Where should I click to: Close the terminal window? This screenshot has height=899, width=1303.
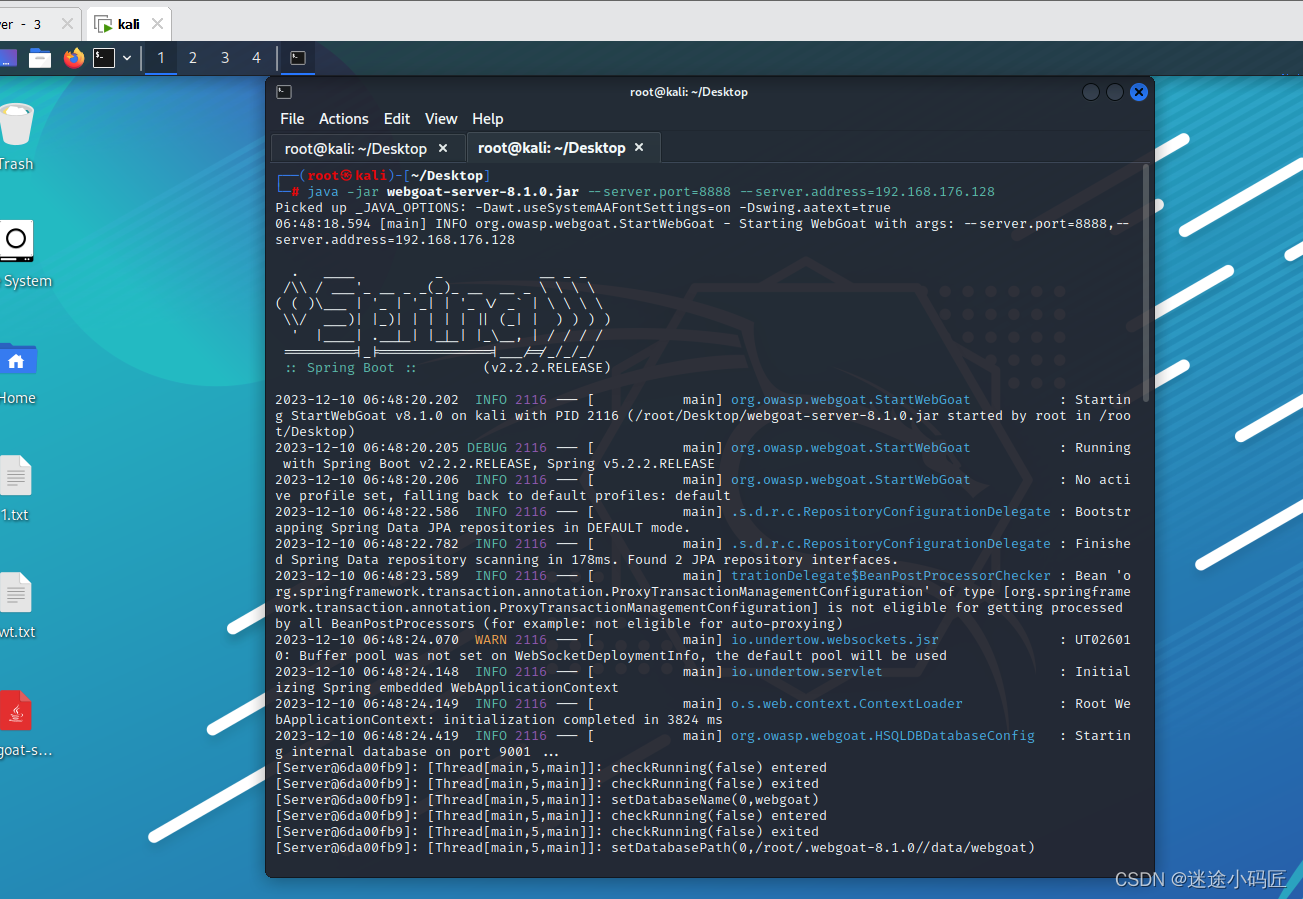(1139, 92)
